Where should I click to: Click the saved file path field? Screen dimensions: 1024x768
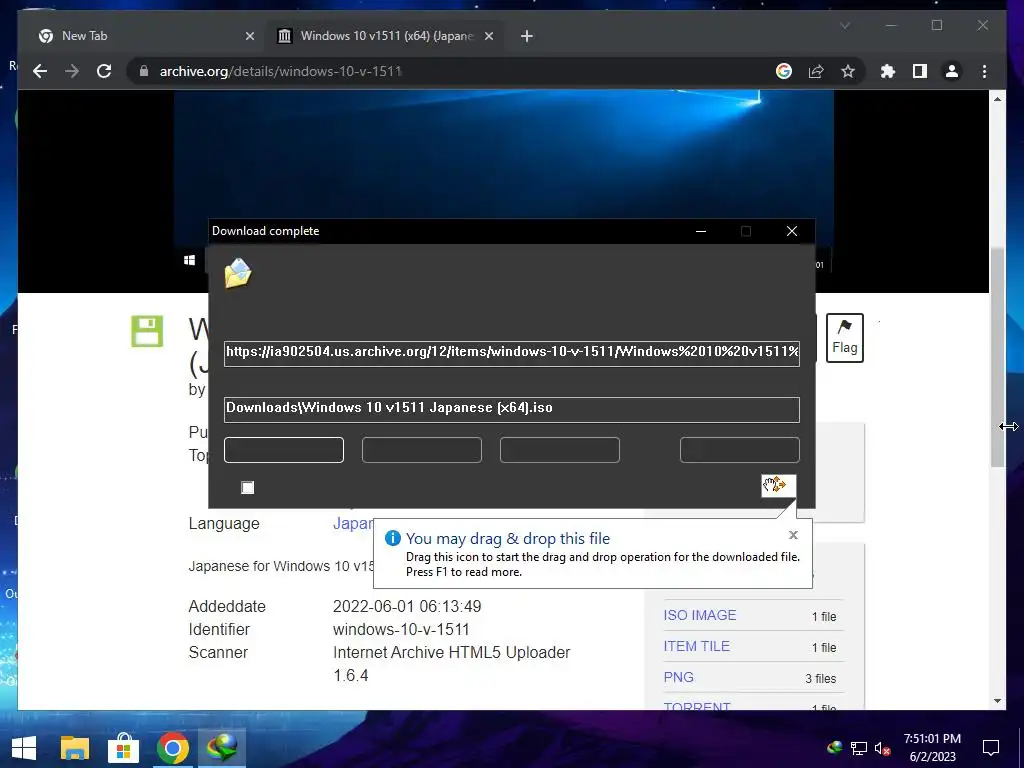coord(512,409)
